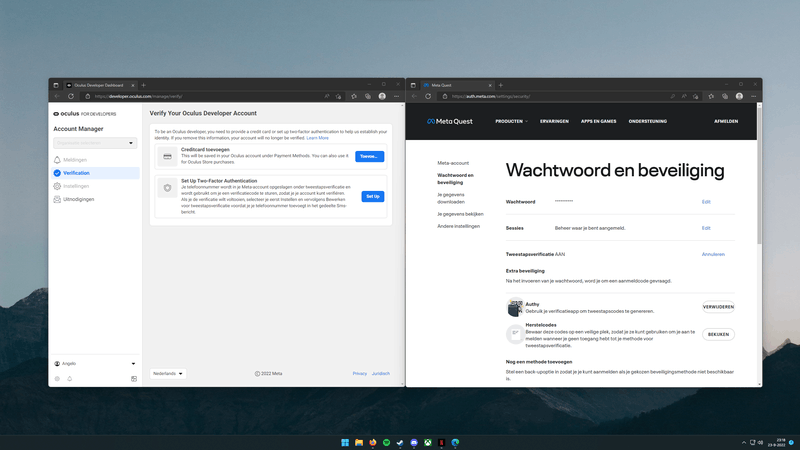Viewport: 800px width, 450px height.
Task: Open the Juridisch footer link
Action: (381, 373)
